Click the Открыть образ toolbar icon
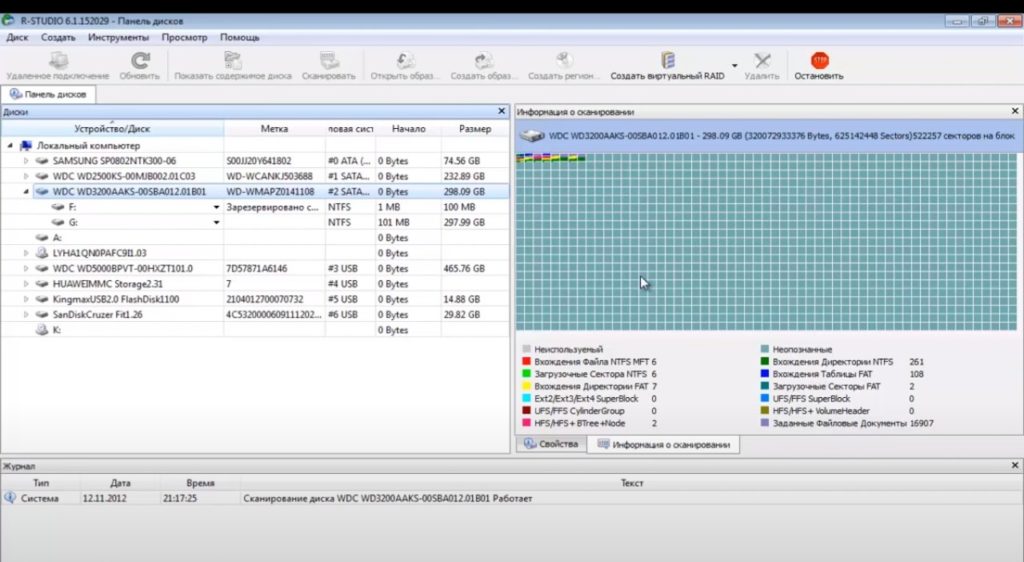The width and height of the screenshot is (1024, 562). [405, 61]
